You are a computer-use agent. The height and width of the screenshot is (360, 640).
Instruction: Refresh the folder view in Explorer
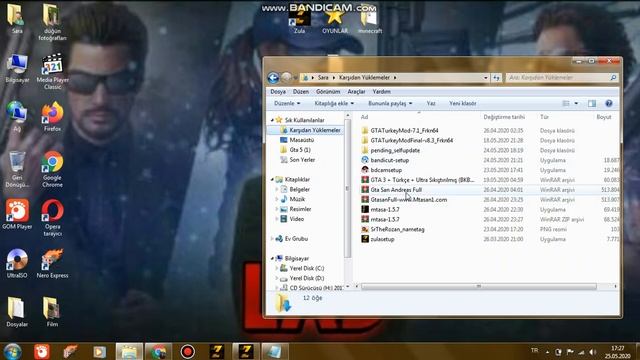pos(496,77)
